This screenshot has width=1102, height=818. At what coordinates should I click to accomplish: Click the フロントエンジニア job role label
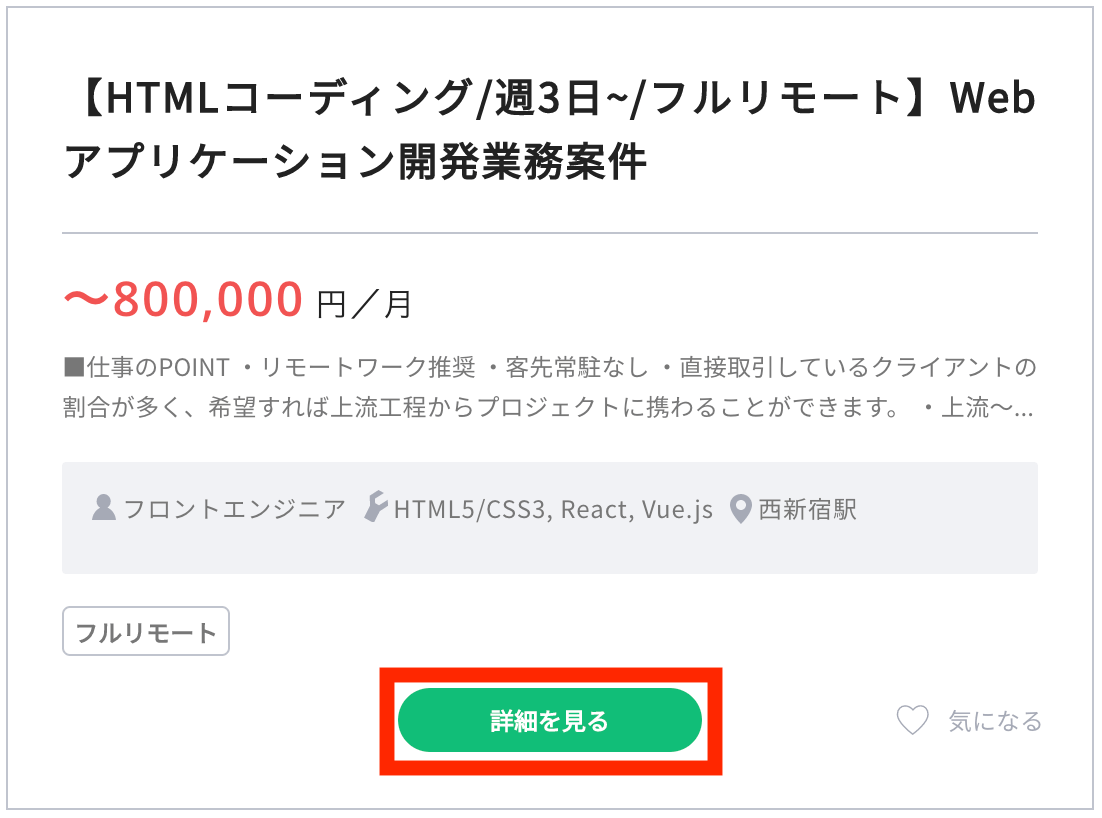pyautogui.click(x=234, y=510)
